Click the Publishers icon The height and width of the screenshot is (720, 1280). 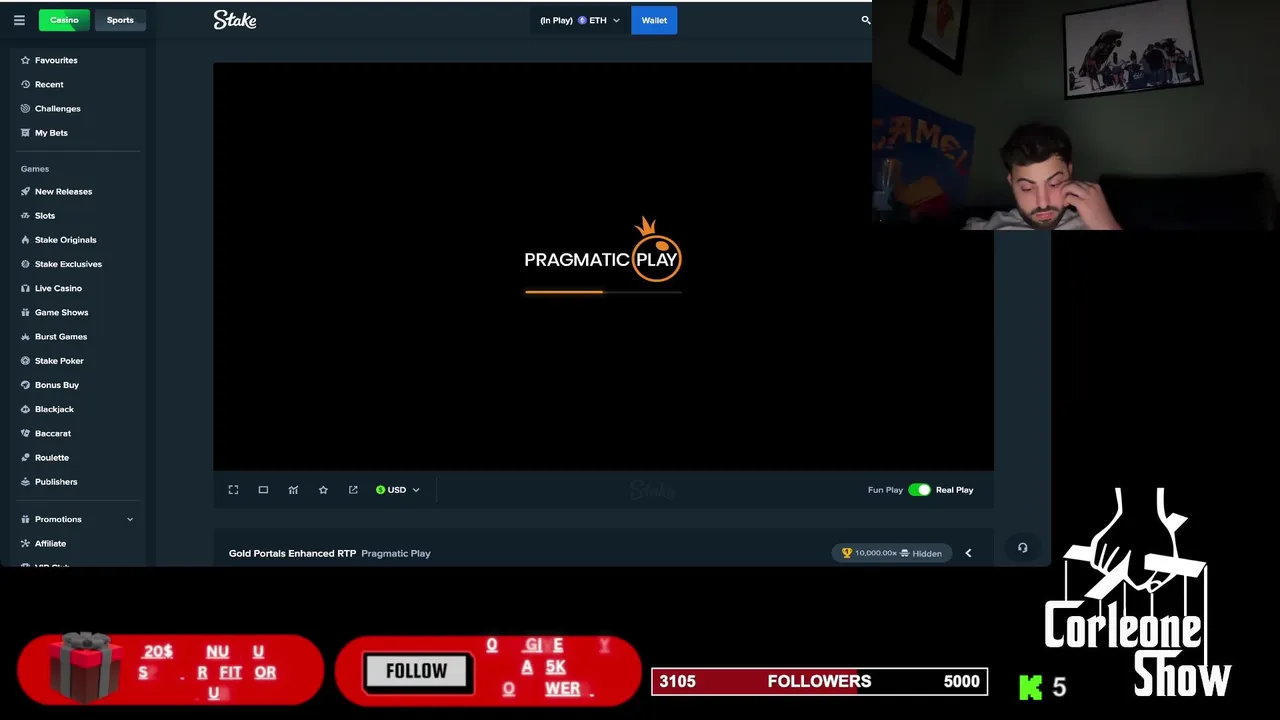point(26,482)
